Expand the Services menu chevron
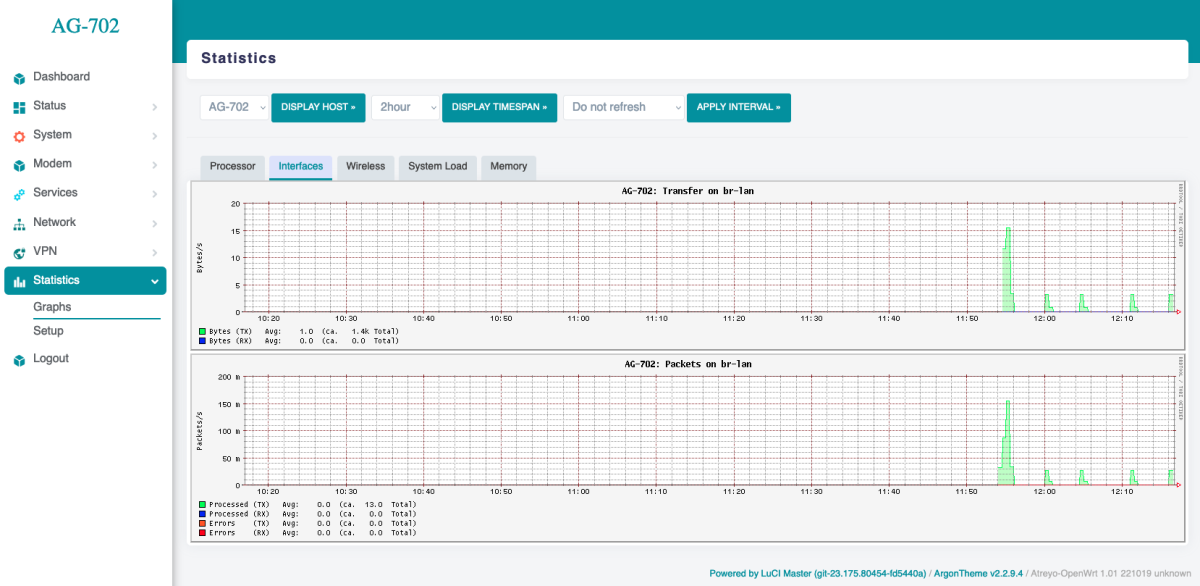 click(154, 193)
